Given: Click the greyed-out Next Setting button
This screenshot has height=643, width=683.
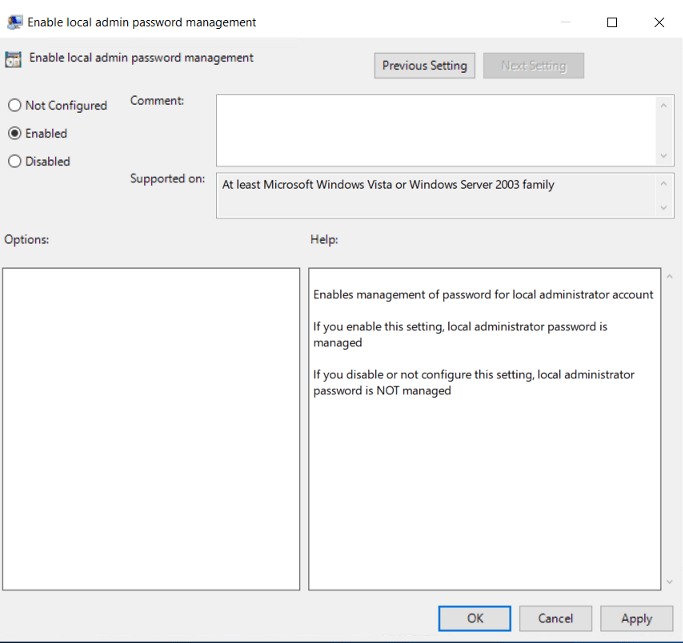Looking at the screenshot, I should tap(533, 66).
